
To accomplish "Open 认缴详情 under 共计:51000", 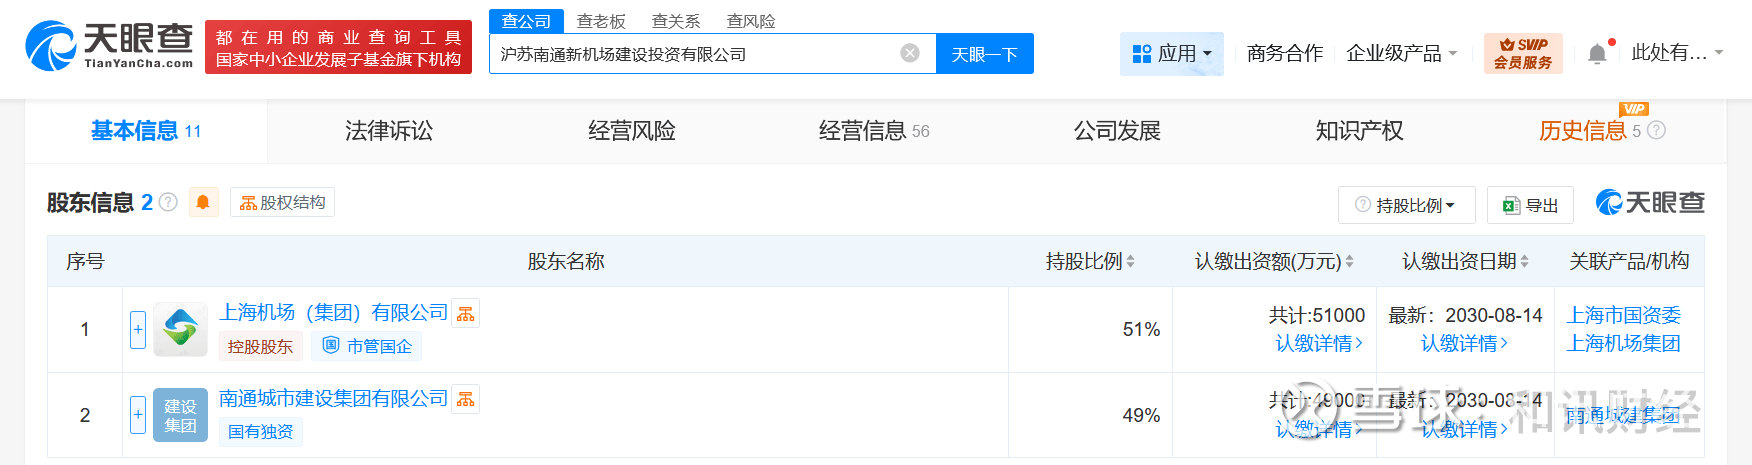I will pos(1318,343).
